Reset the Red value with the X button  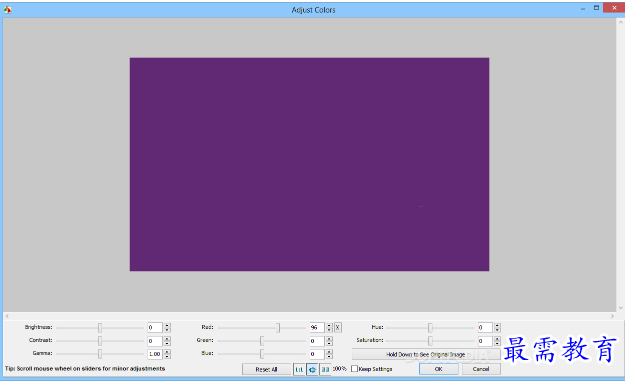[338, 328]
